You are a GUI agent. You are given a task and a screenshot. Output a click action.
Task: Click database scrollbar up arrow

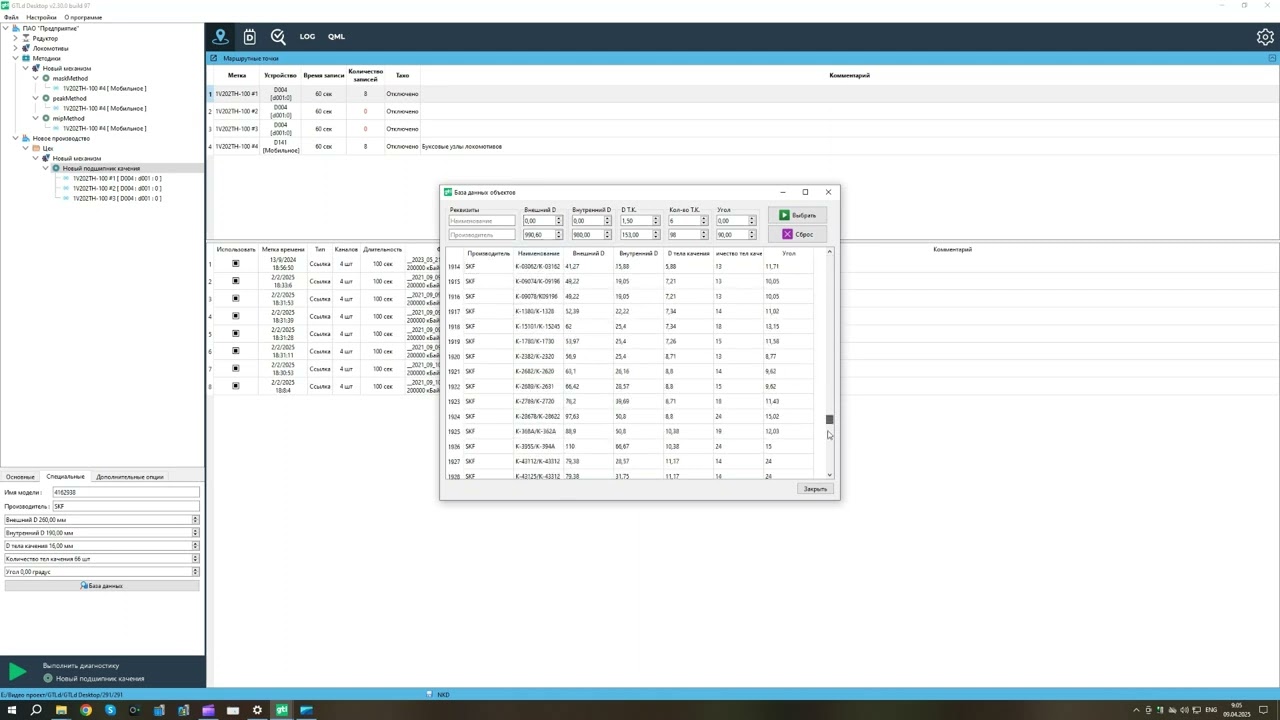(x=829, y=252)
